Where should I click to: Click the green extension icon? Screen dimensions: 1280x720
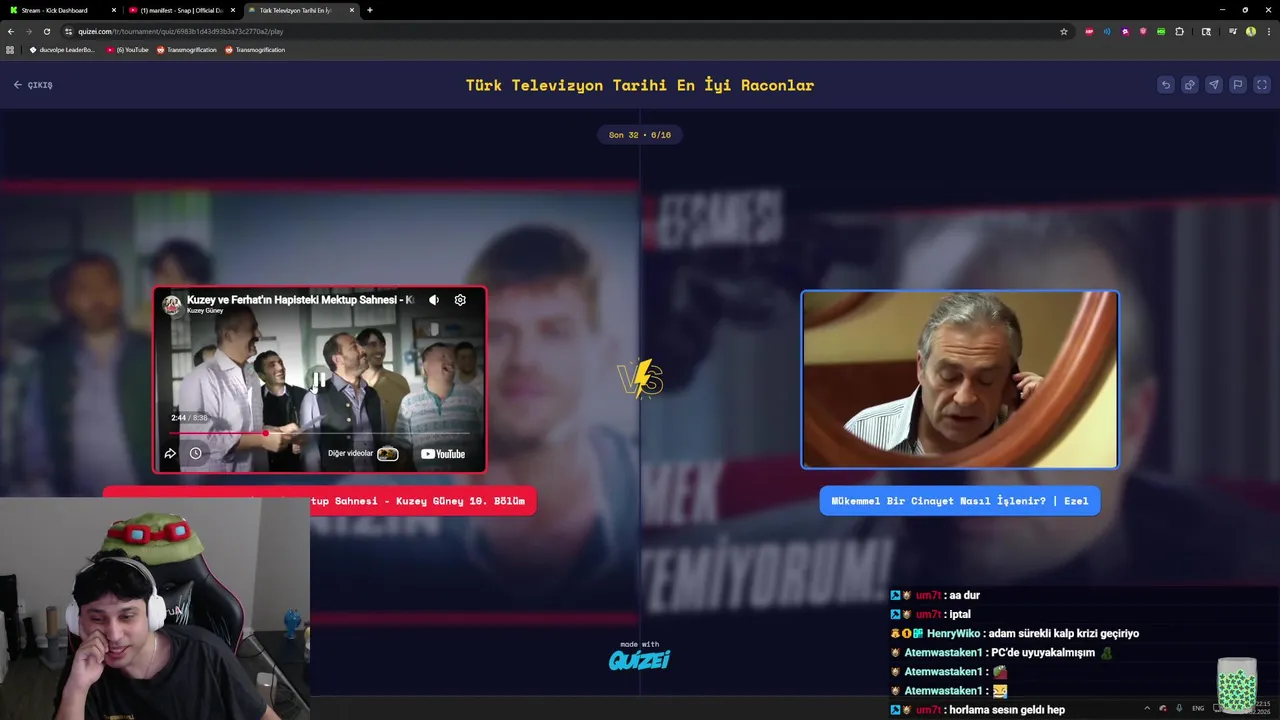click(x=1161, y=31)
